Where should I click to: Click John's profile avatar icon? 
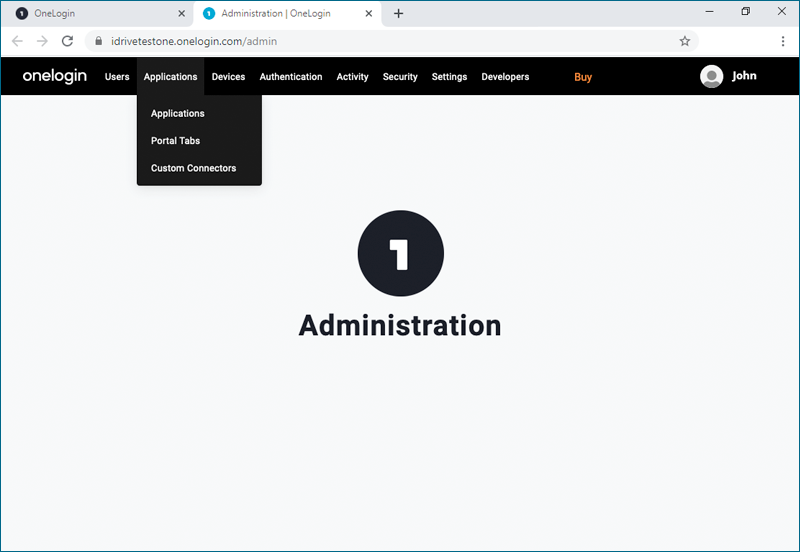711,77
